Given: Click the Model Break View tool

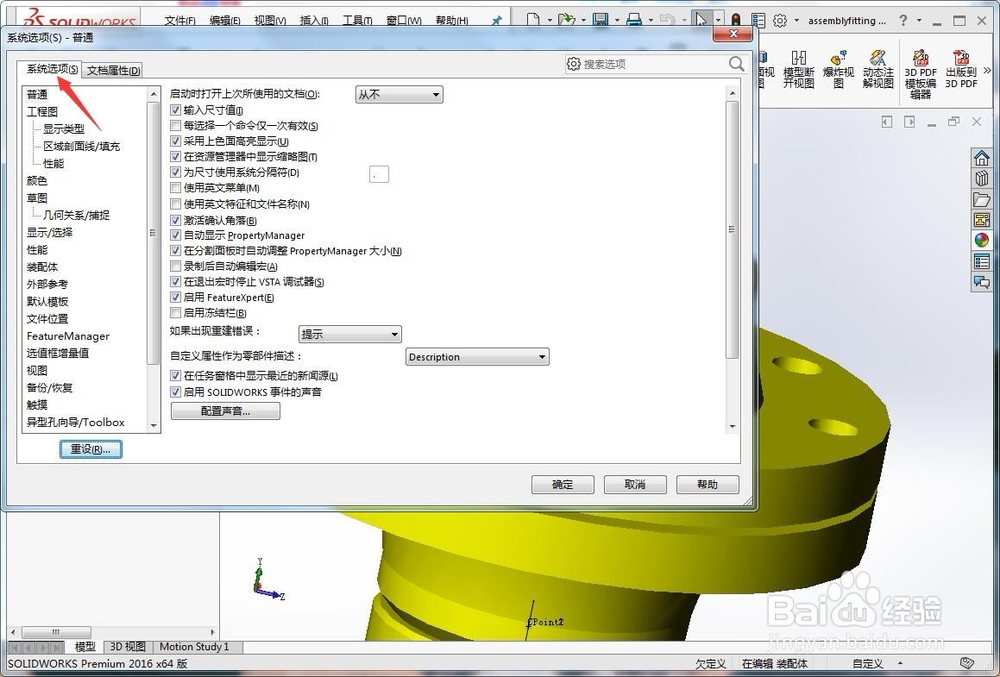Looking at the screenshot, I should (798, 69).
